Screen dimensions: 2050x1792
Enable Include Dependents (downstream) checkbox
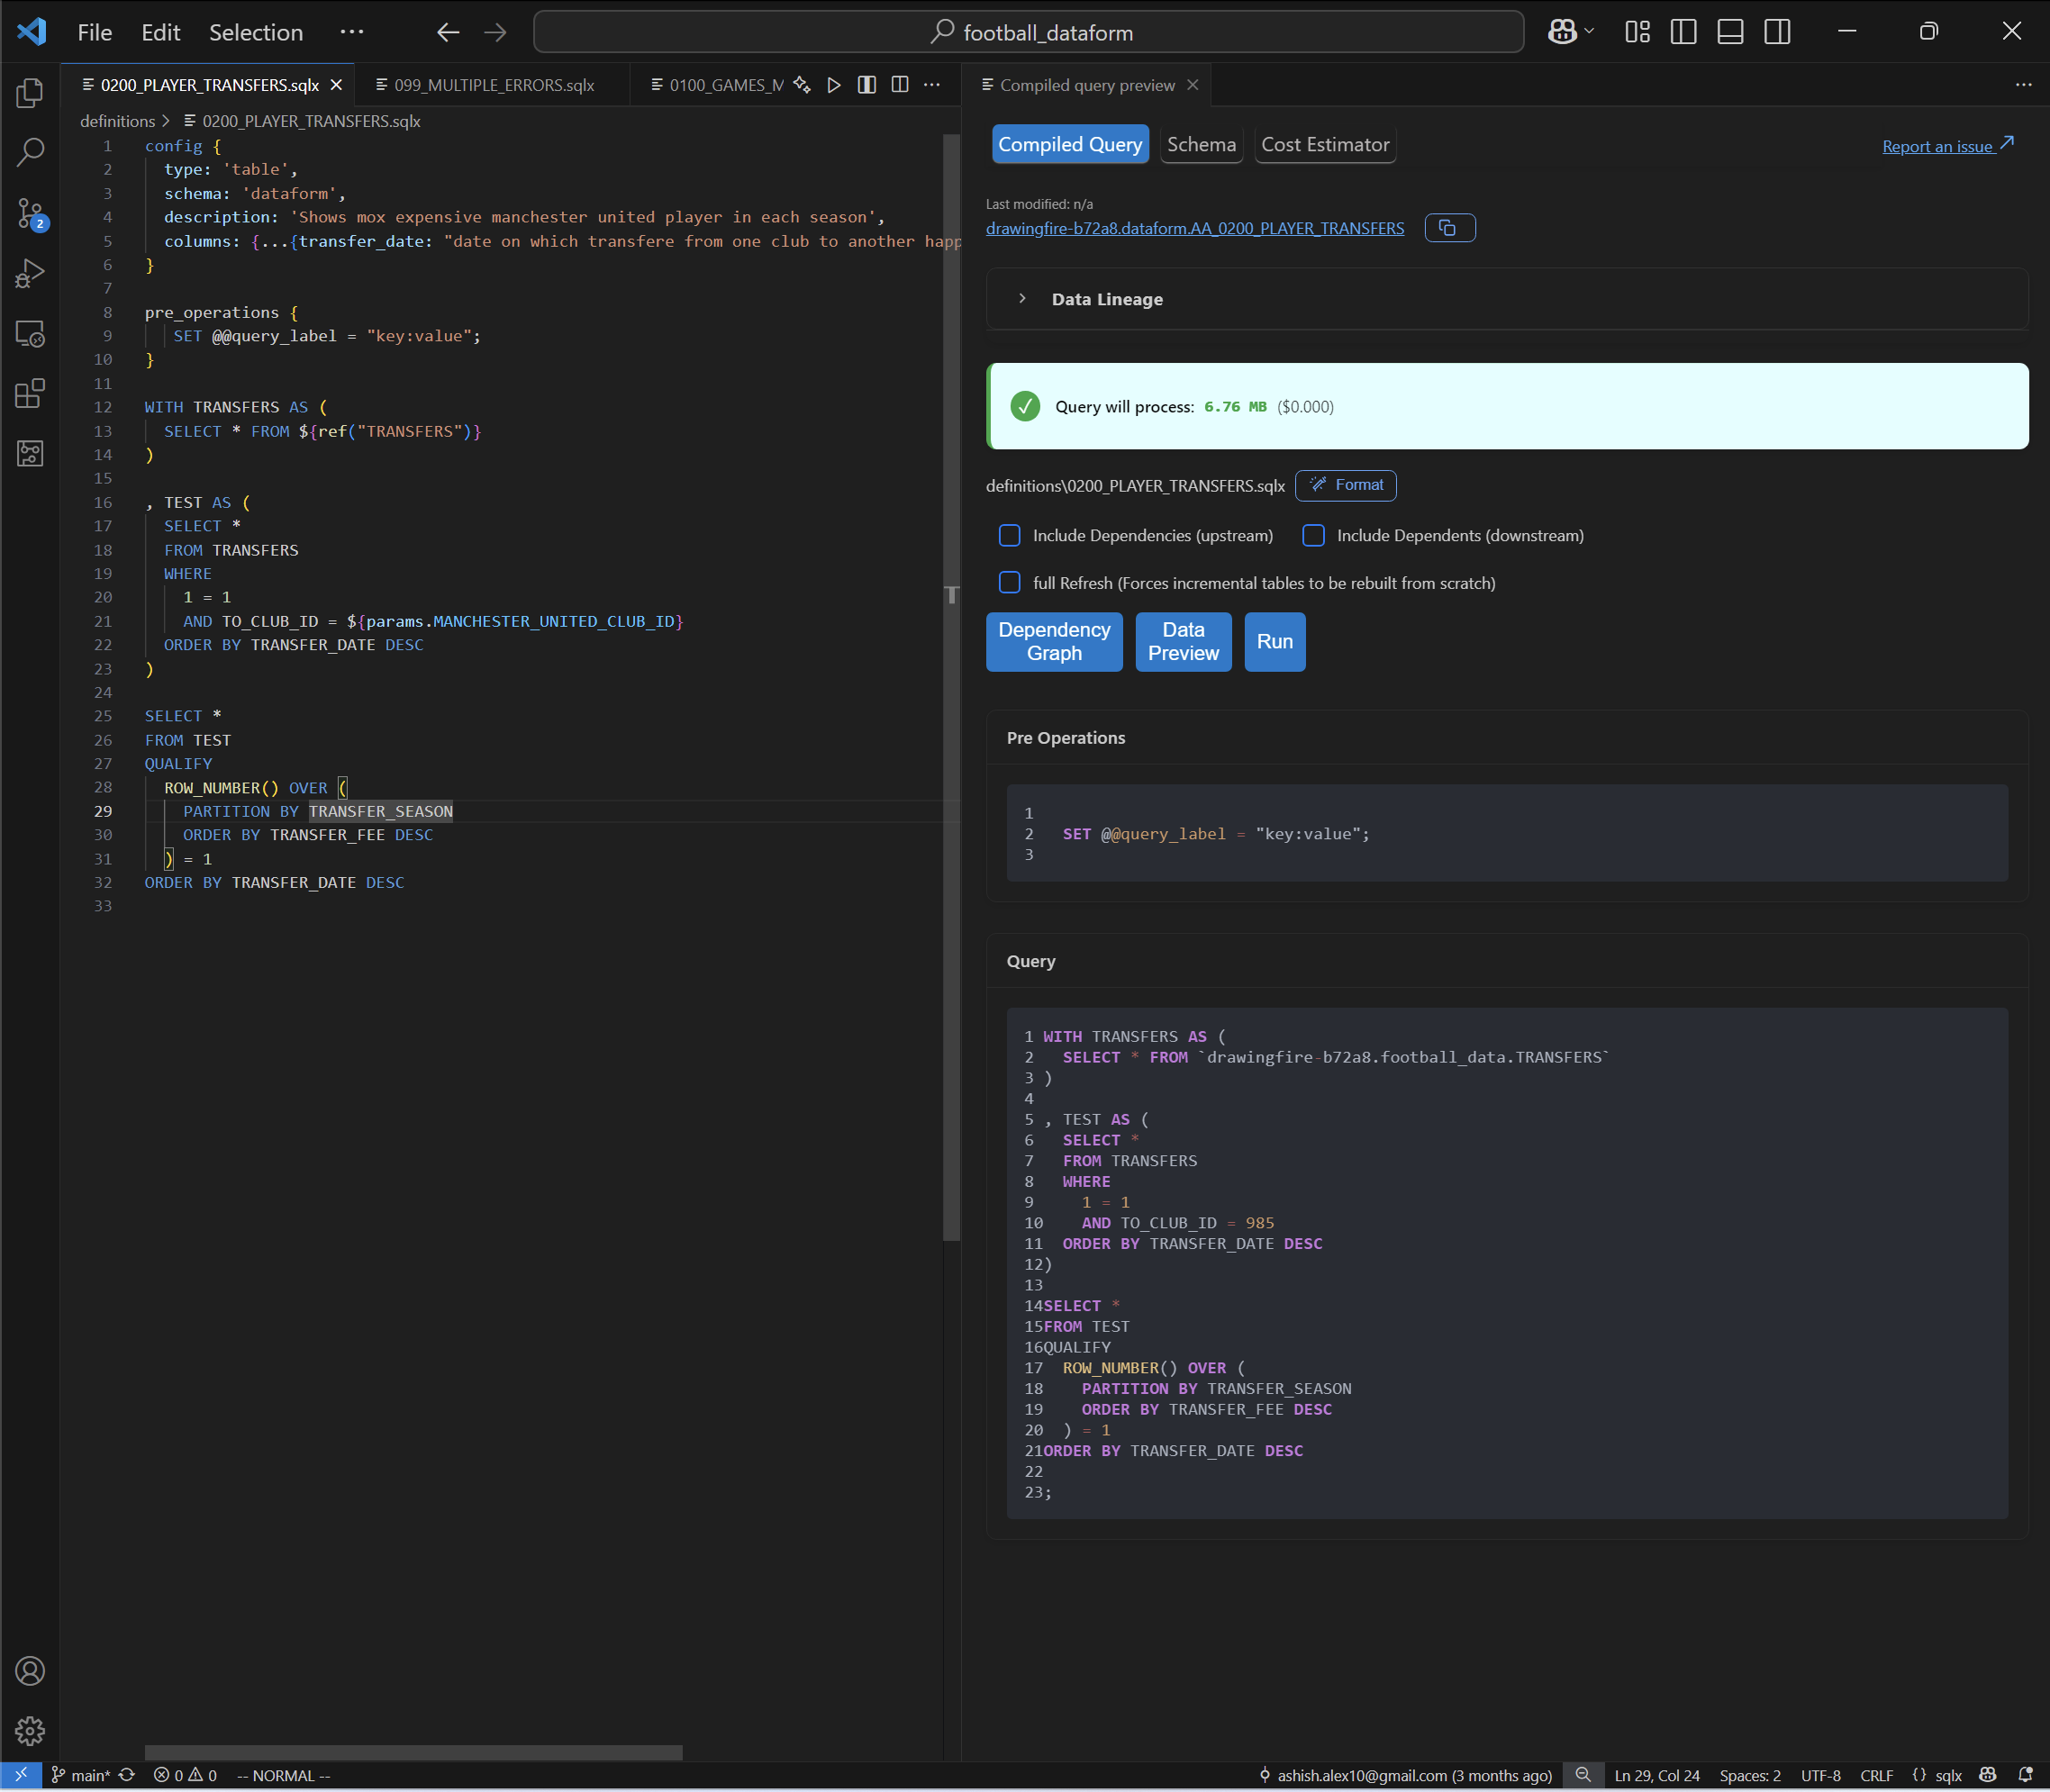coord(1314,536)
